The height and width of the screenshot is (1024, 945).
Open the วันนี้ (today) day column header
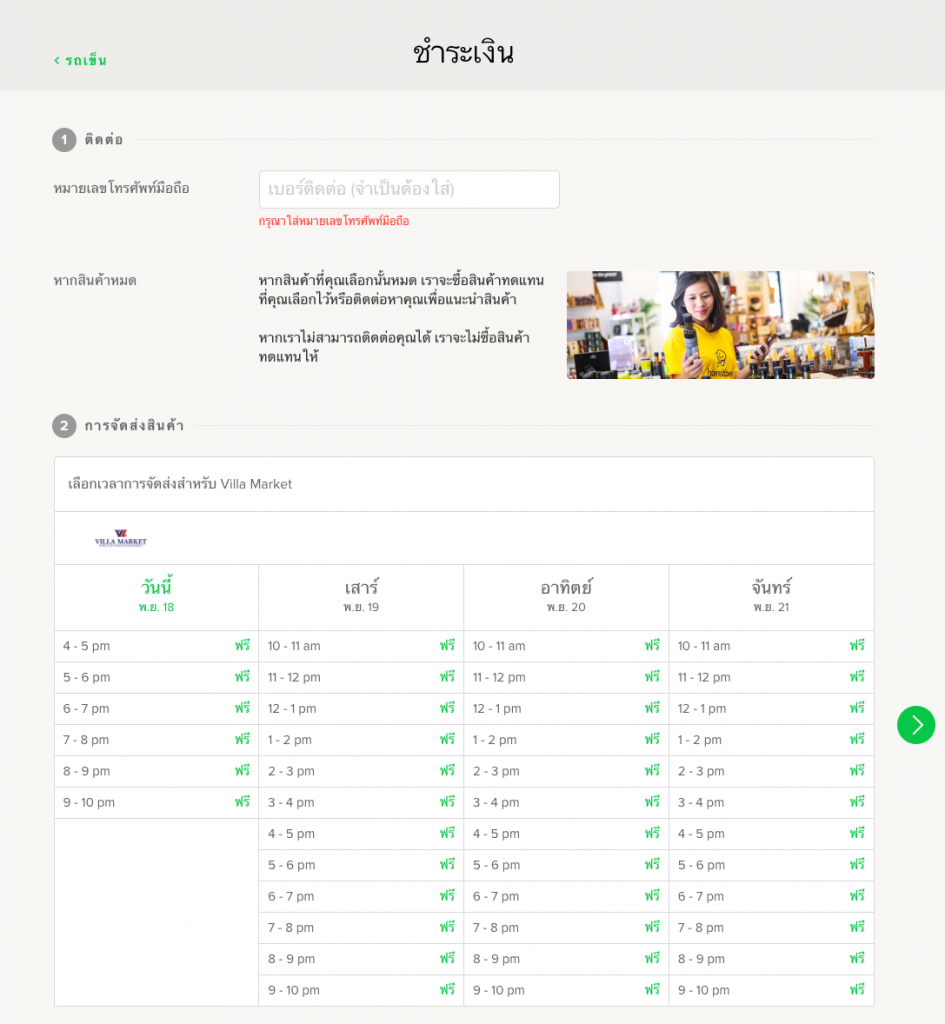(156, 596)
